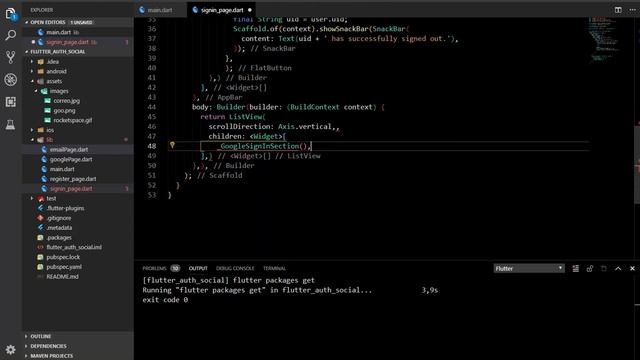Open flutter_auth_social.iml file

click(x=78, y=247)
